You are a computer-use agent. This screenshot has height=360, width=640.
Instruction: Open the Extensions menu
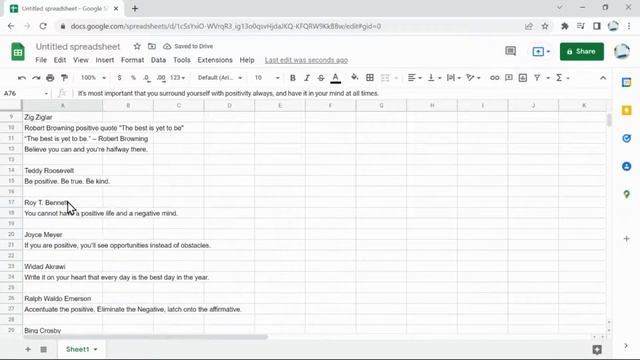(215, 60)
